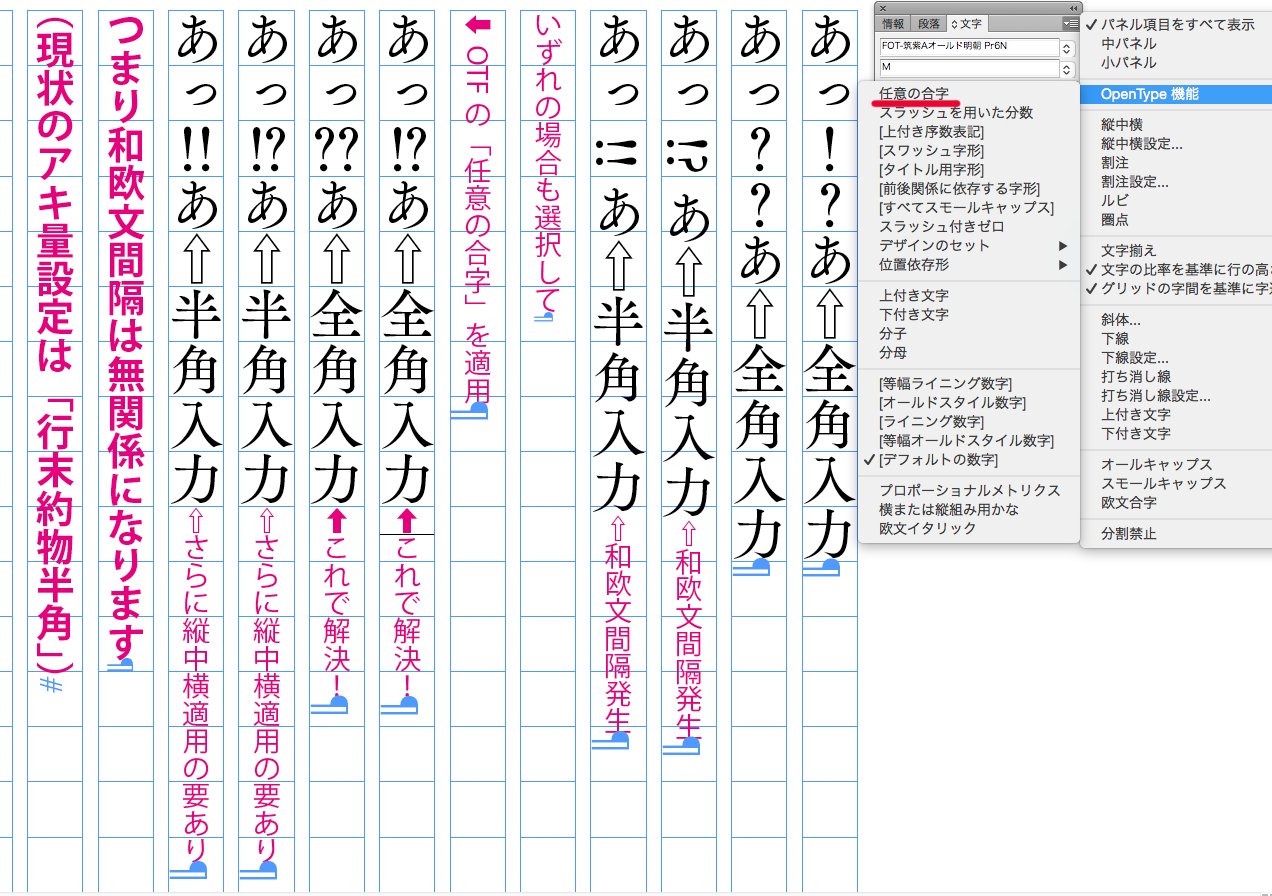
Task: Open the highlighted OpenType 機能 item
Action: pyautogui.click(x=1177, y=94)
